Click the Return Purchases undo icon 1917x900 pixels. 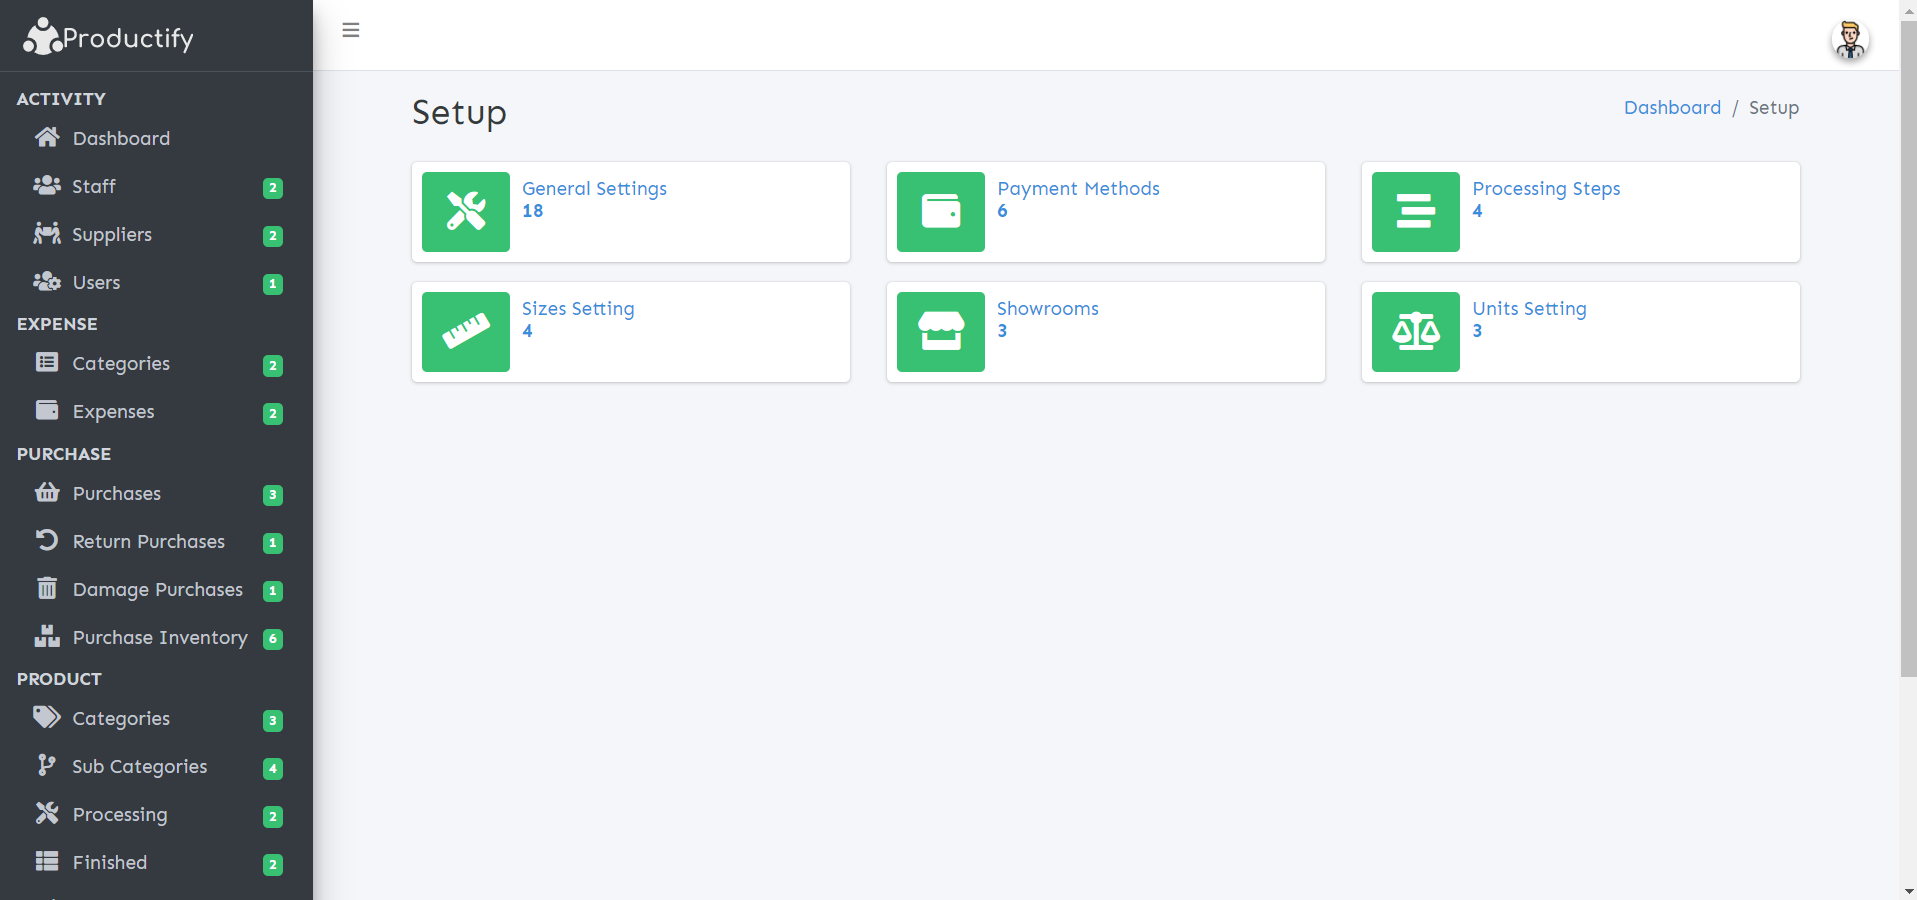click(x=47, y=541)
